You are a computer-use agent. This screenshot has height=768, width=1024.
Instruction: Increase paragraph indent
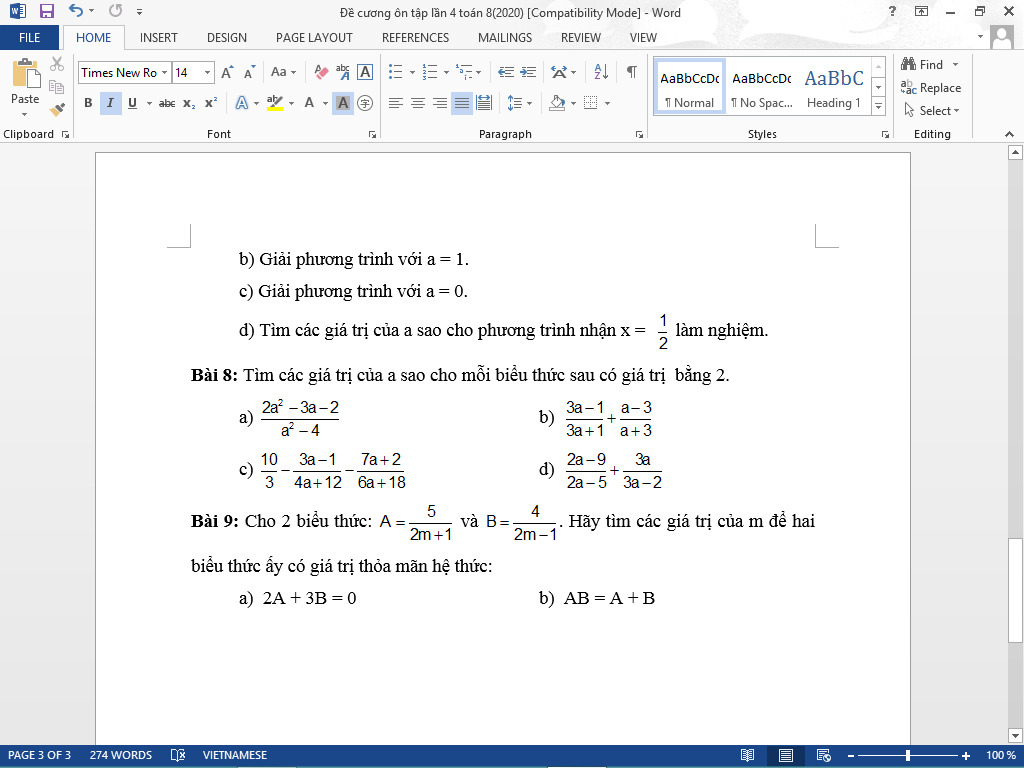coord(528,72)
